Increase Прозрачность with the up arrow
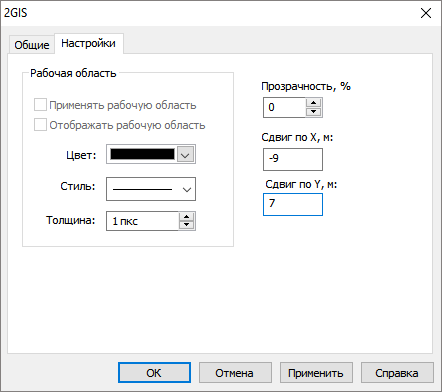The width and height of the screenshot is (442, 392). tap(314, 103)
